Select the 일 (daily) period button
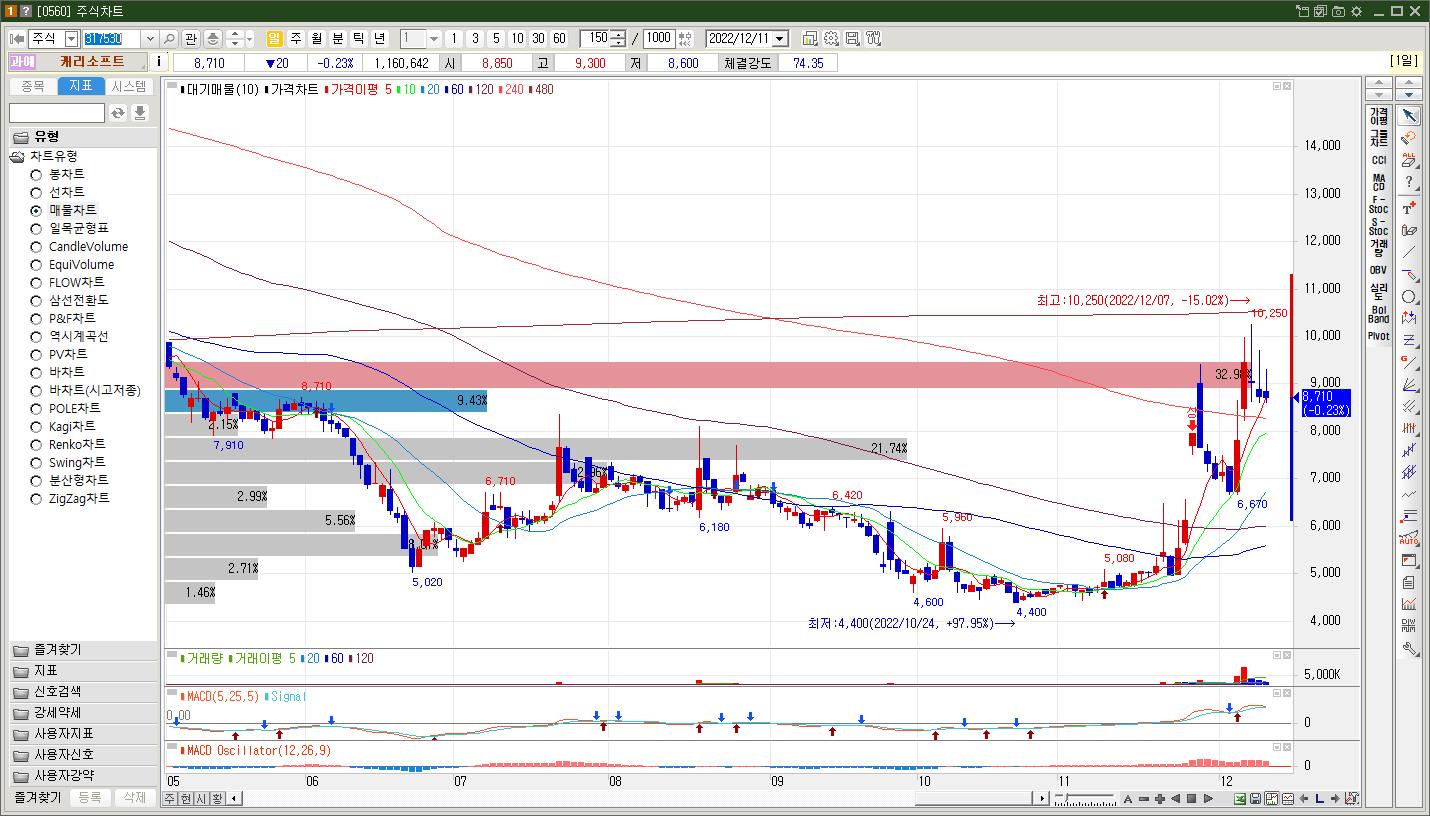The height and width of the screenshot is (816, 1430). point(274,38)
